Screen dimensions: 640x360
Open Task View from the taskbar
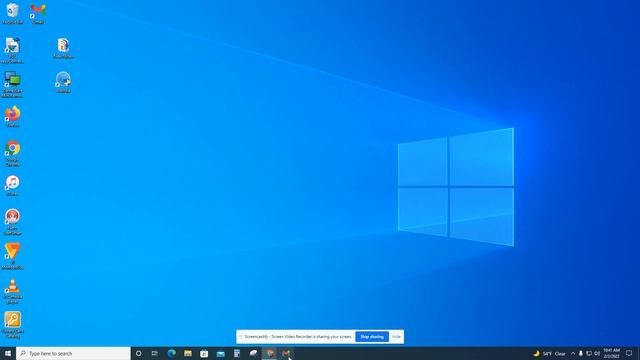pos(155,353)
